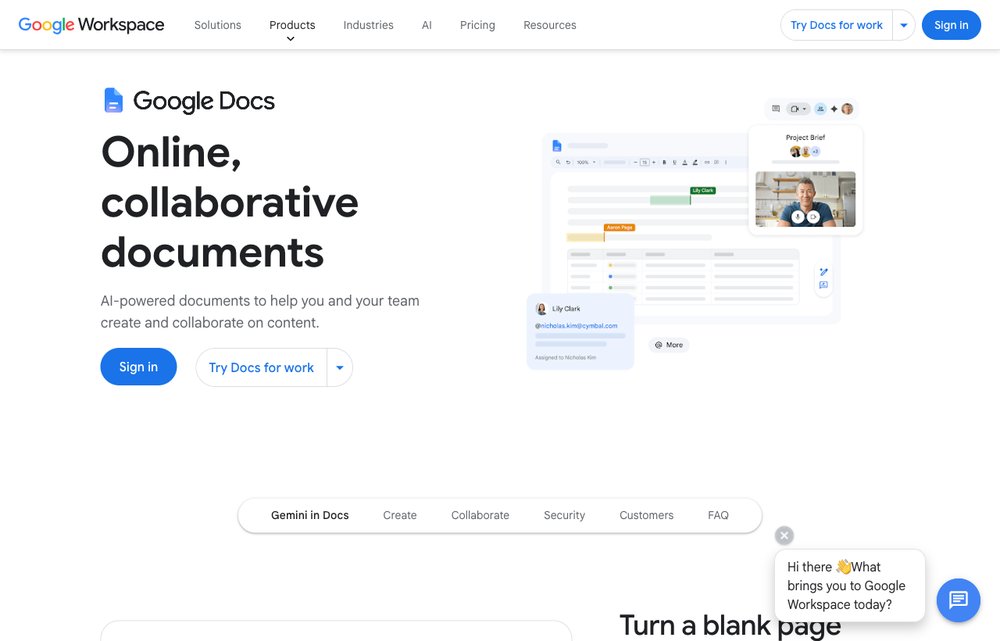Click the hero Sign in button
1000x641 pixels.
(x=138, y=367)
